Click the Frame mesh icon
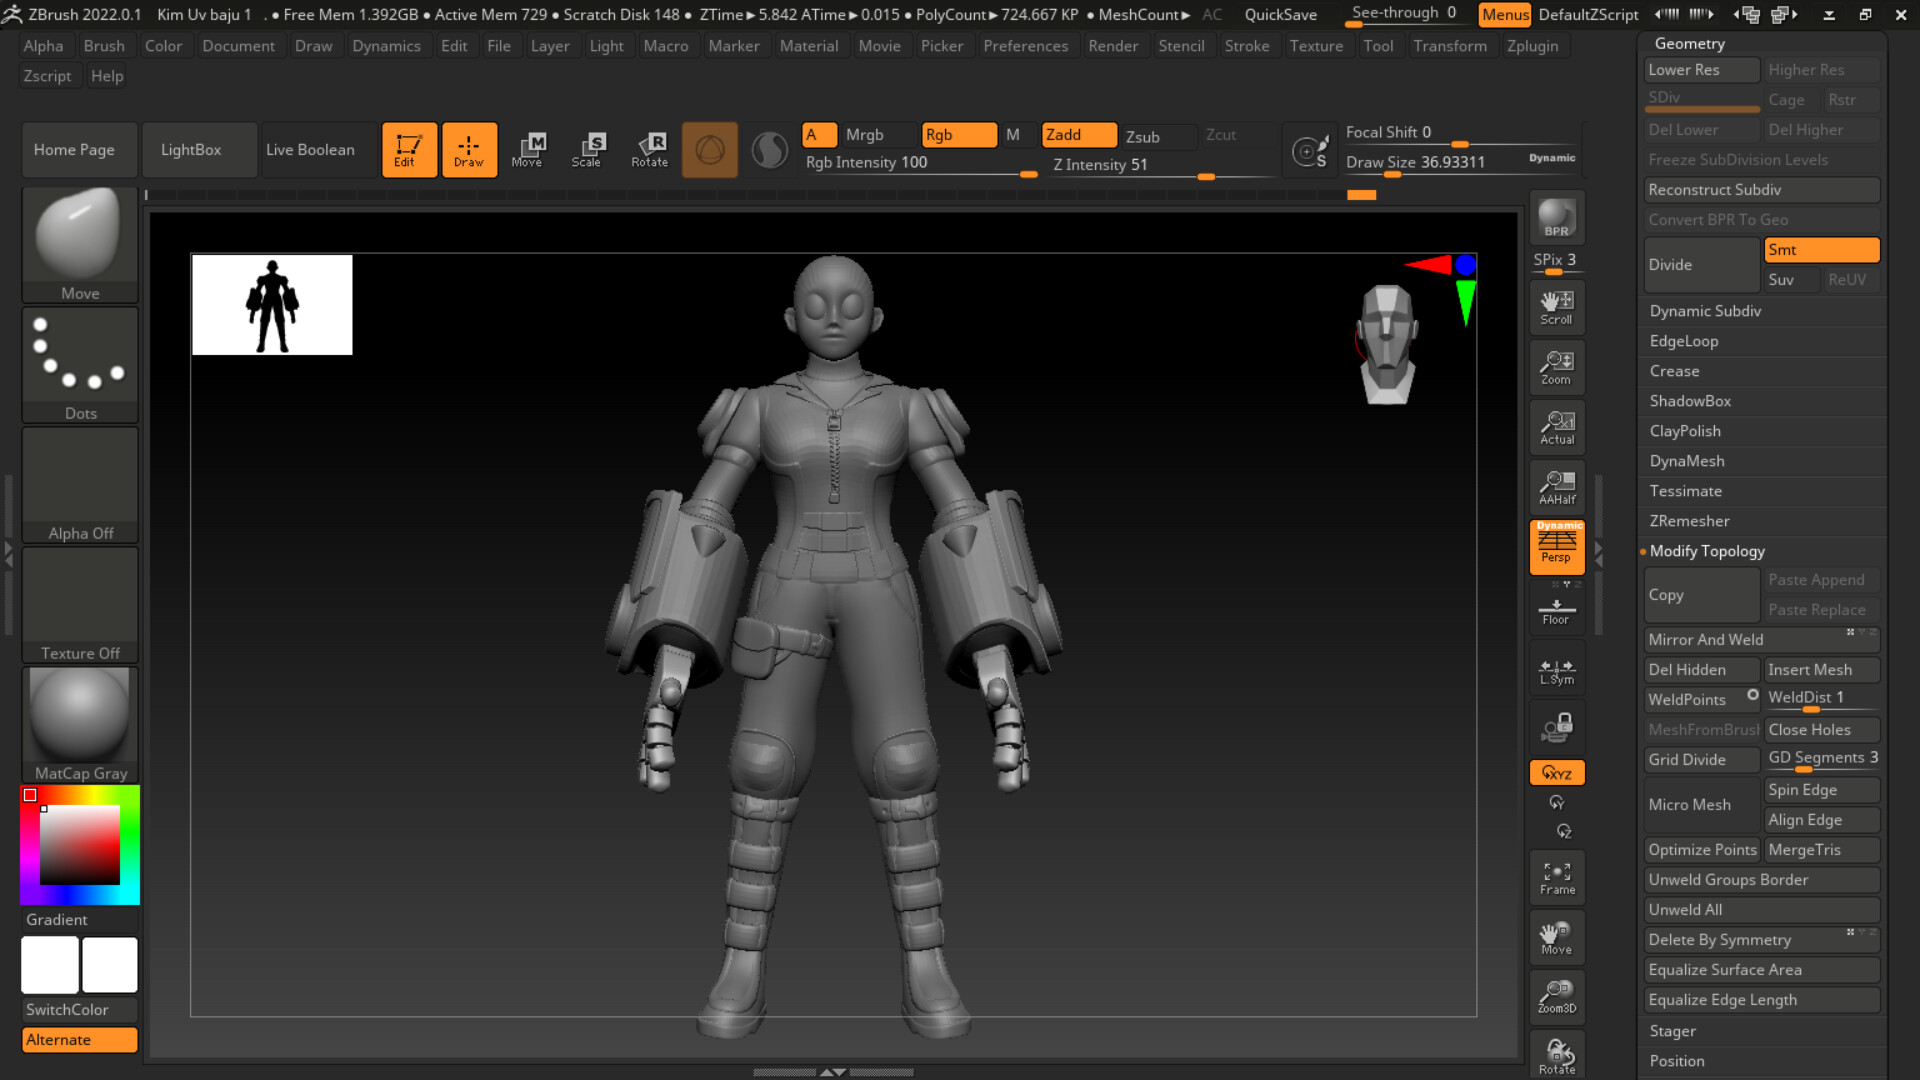 click(1557, 878)
